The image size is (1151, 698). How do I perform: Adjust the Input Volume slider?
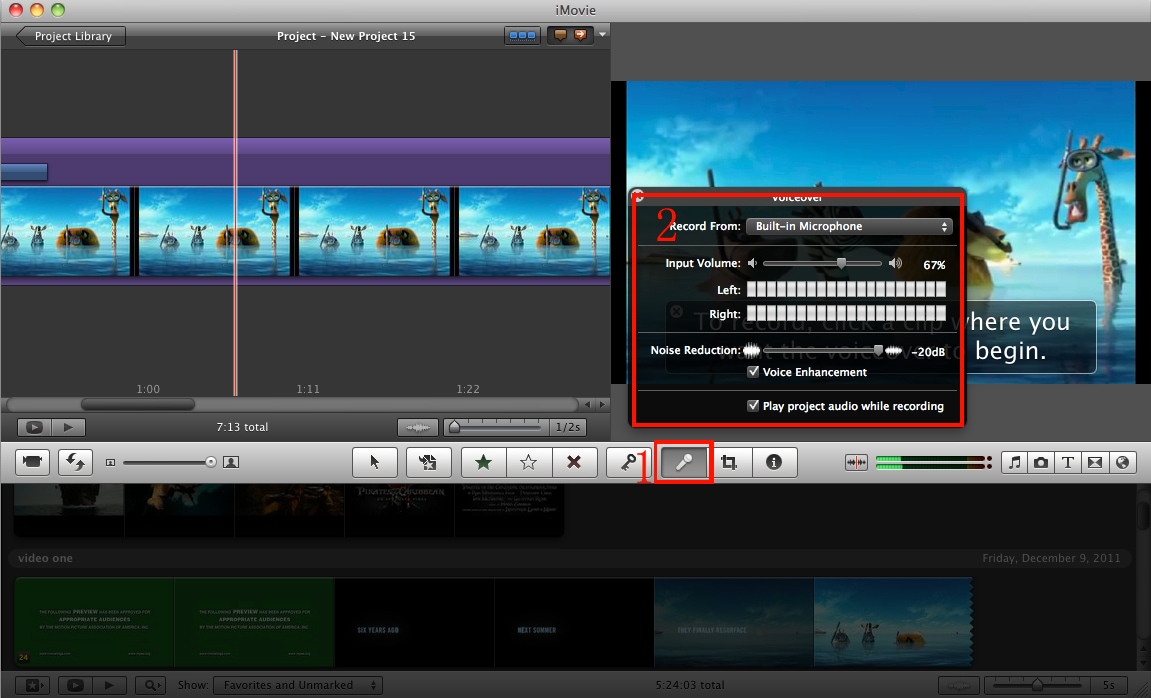[841, 263]
